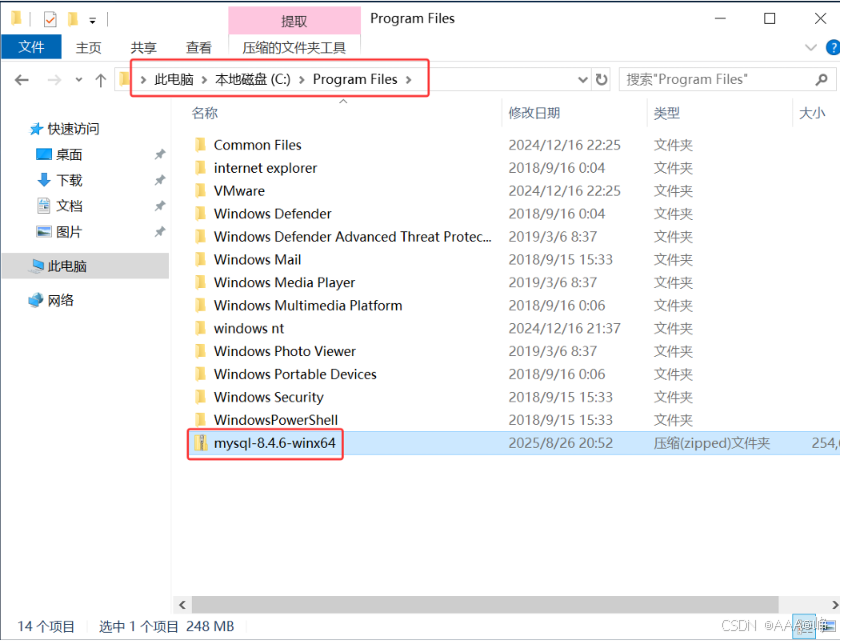Click the Common Files folder icon
Screen dimensions: 841x641
click(200, 145)
